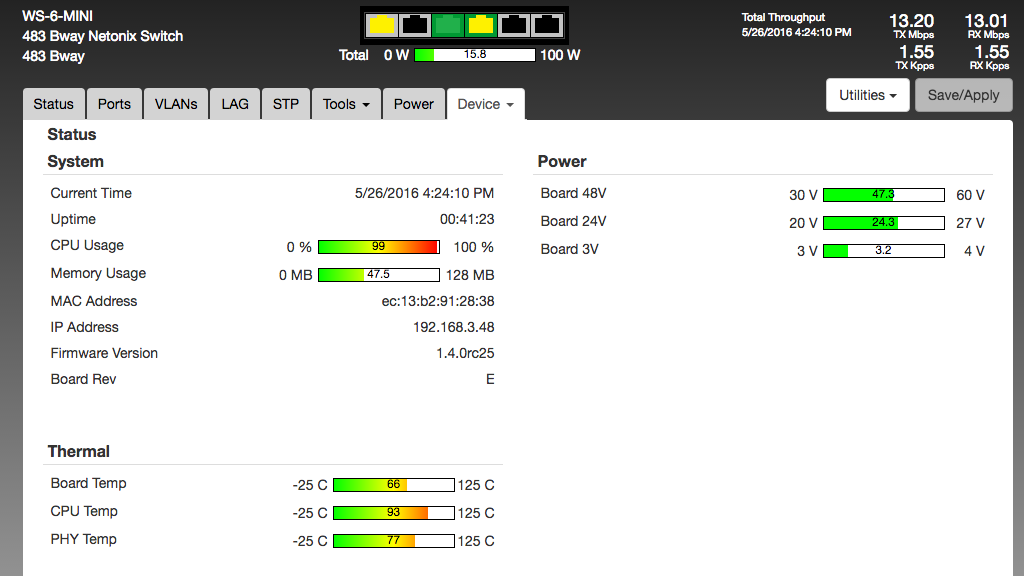Select the LAG tab
The height and width of the screenshot is (576, 1024).
pos(235,104)
